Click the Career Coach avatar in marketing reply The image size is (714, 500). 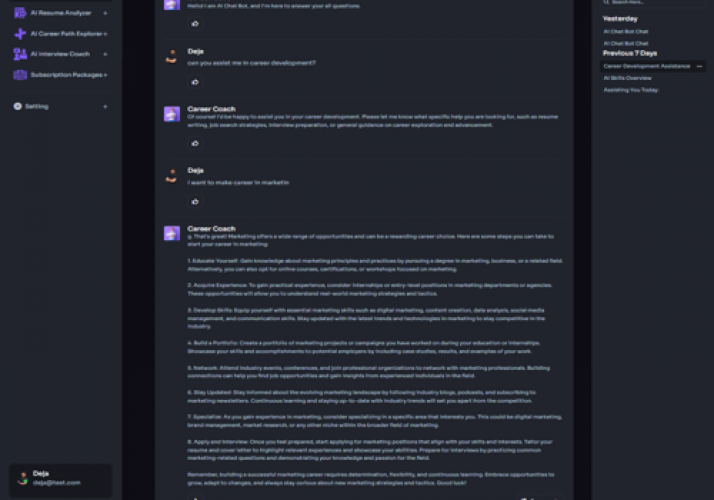pos(172,233)
